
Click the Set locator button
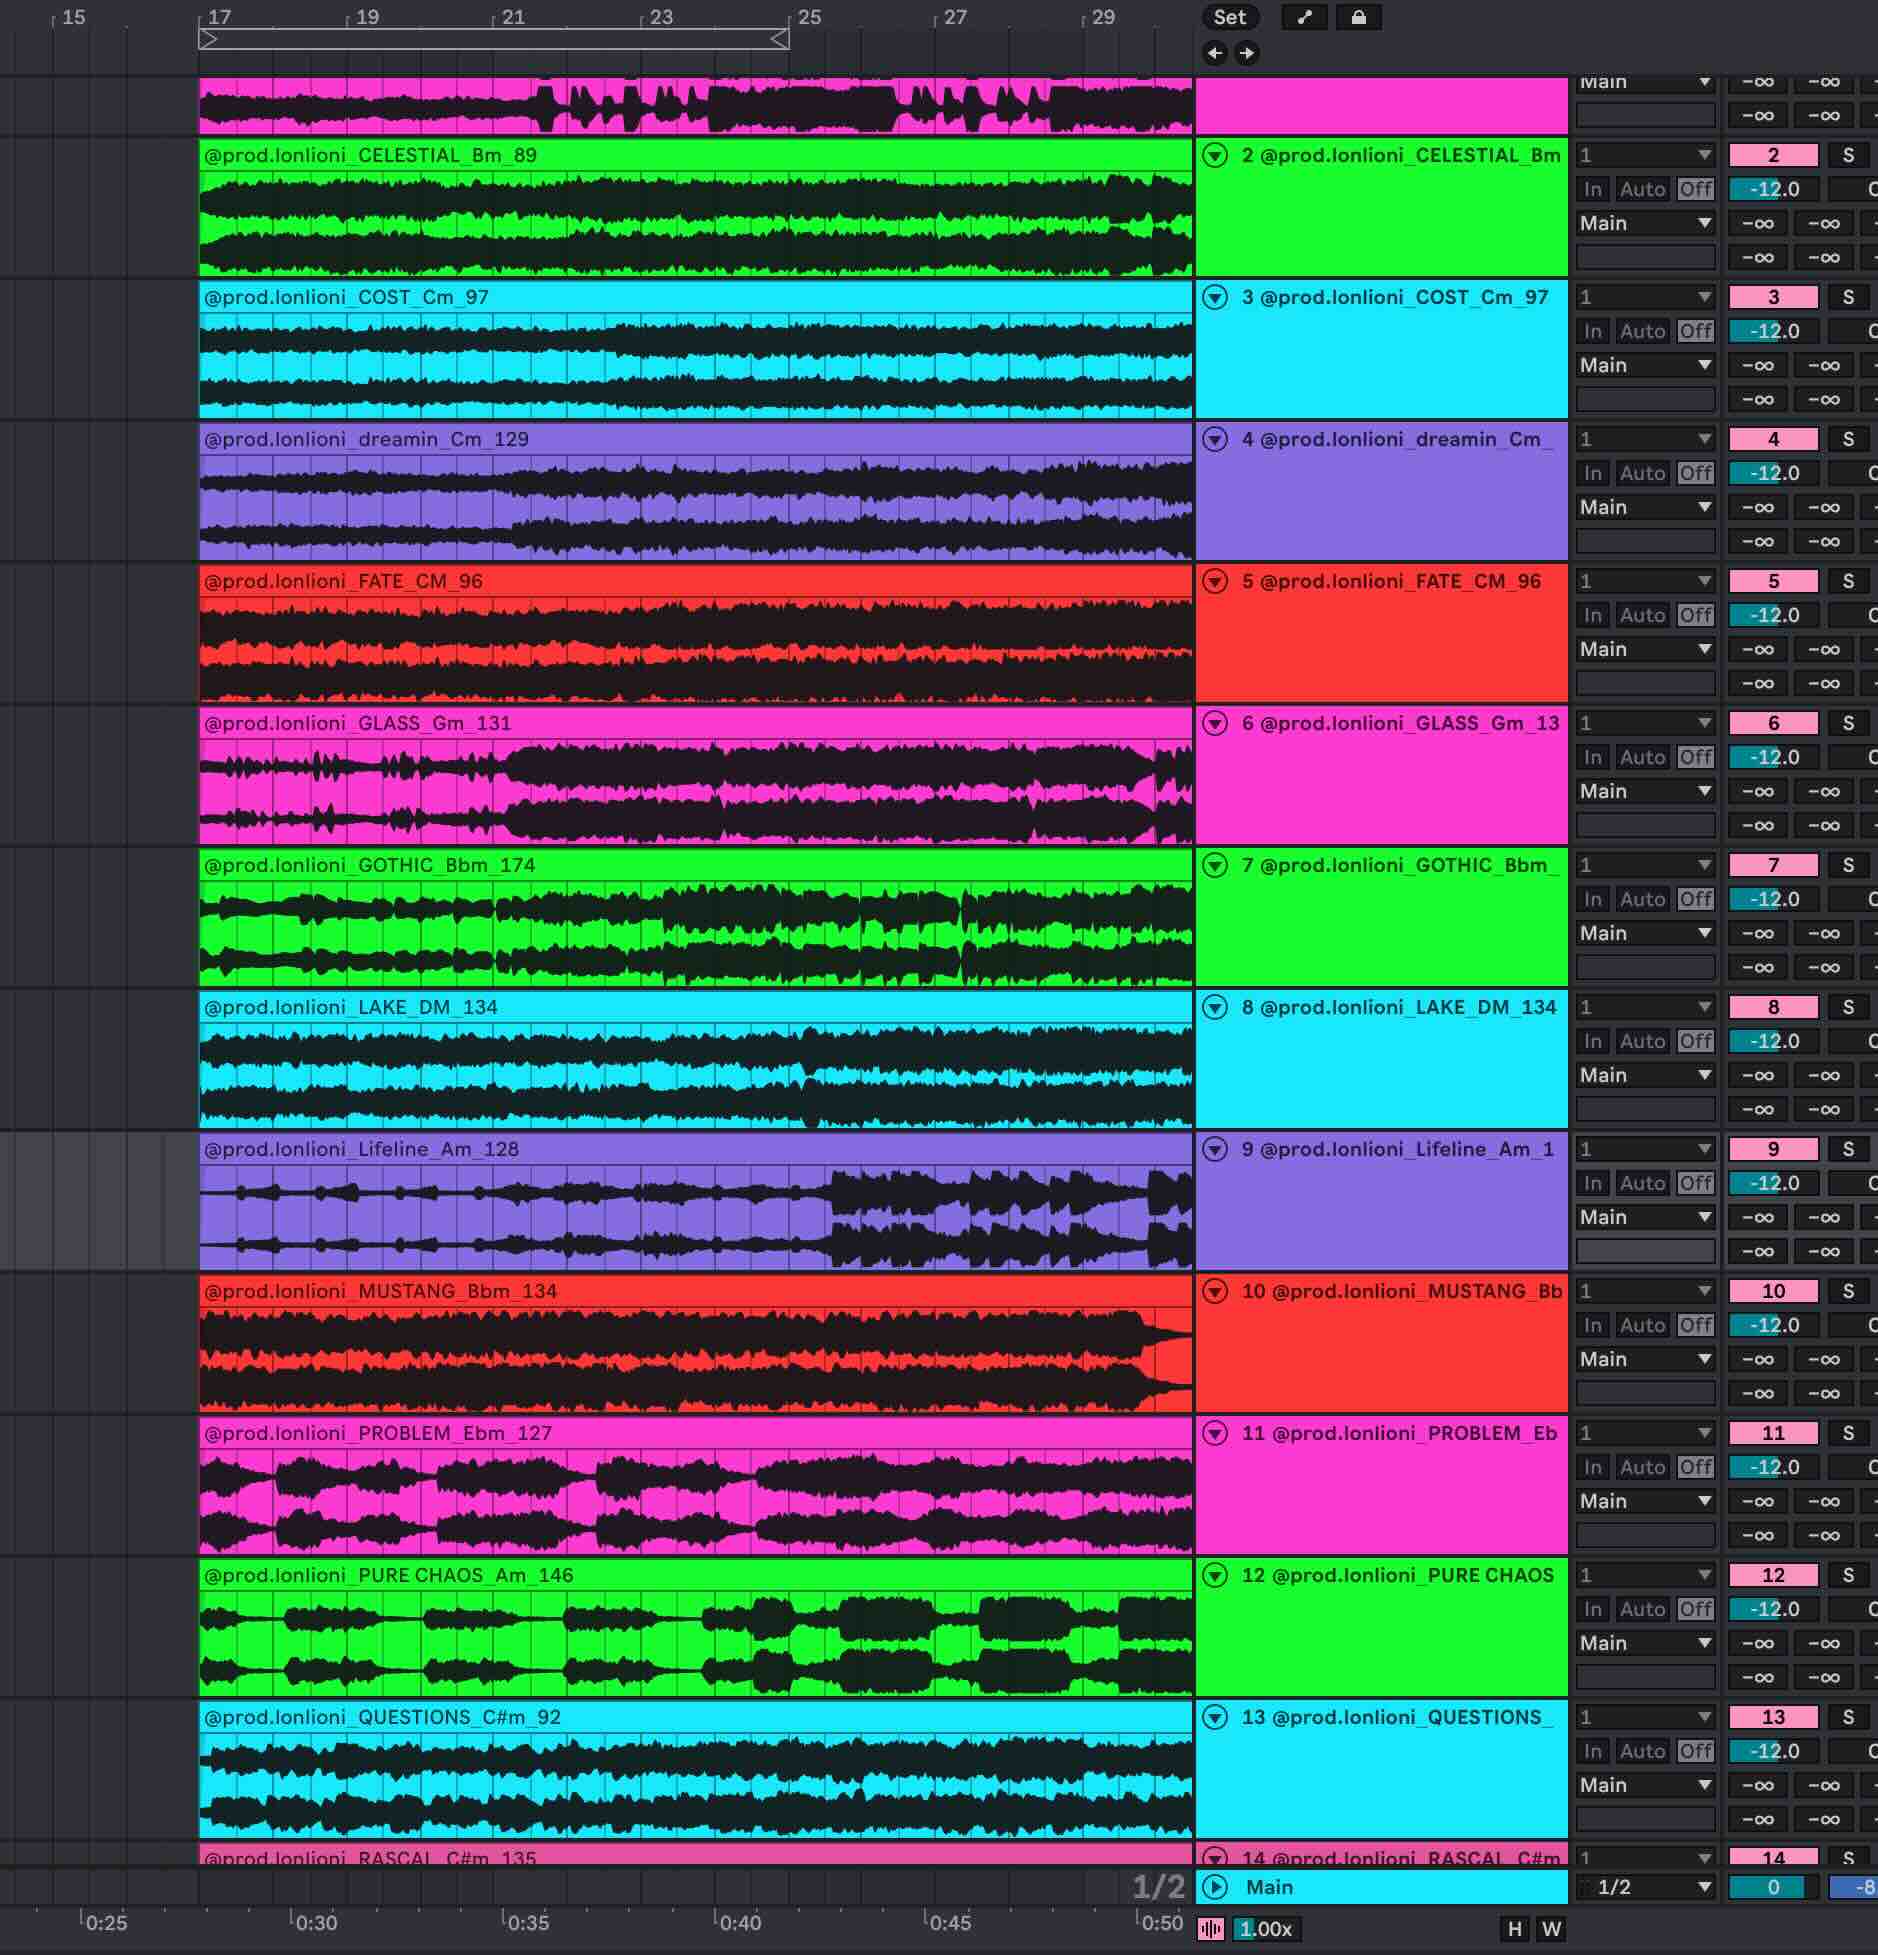(1229, 17)
